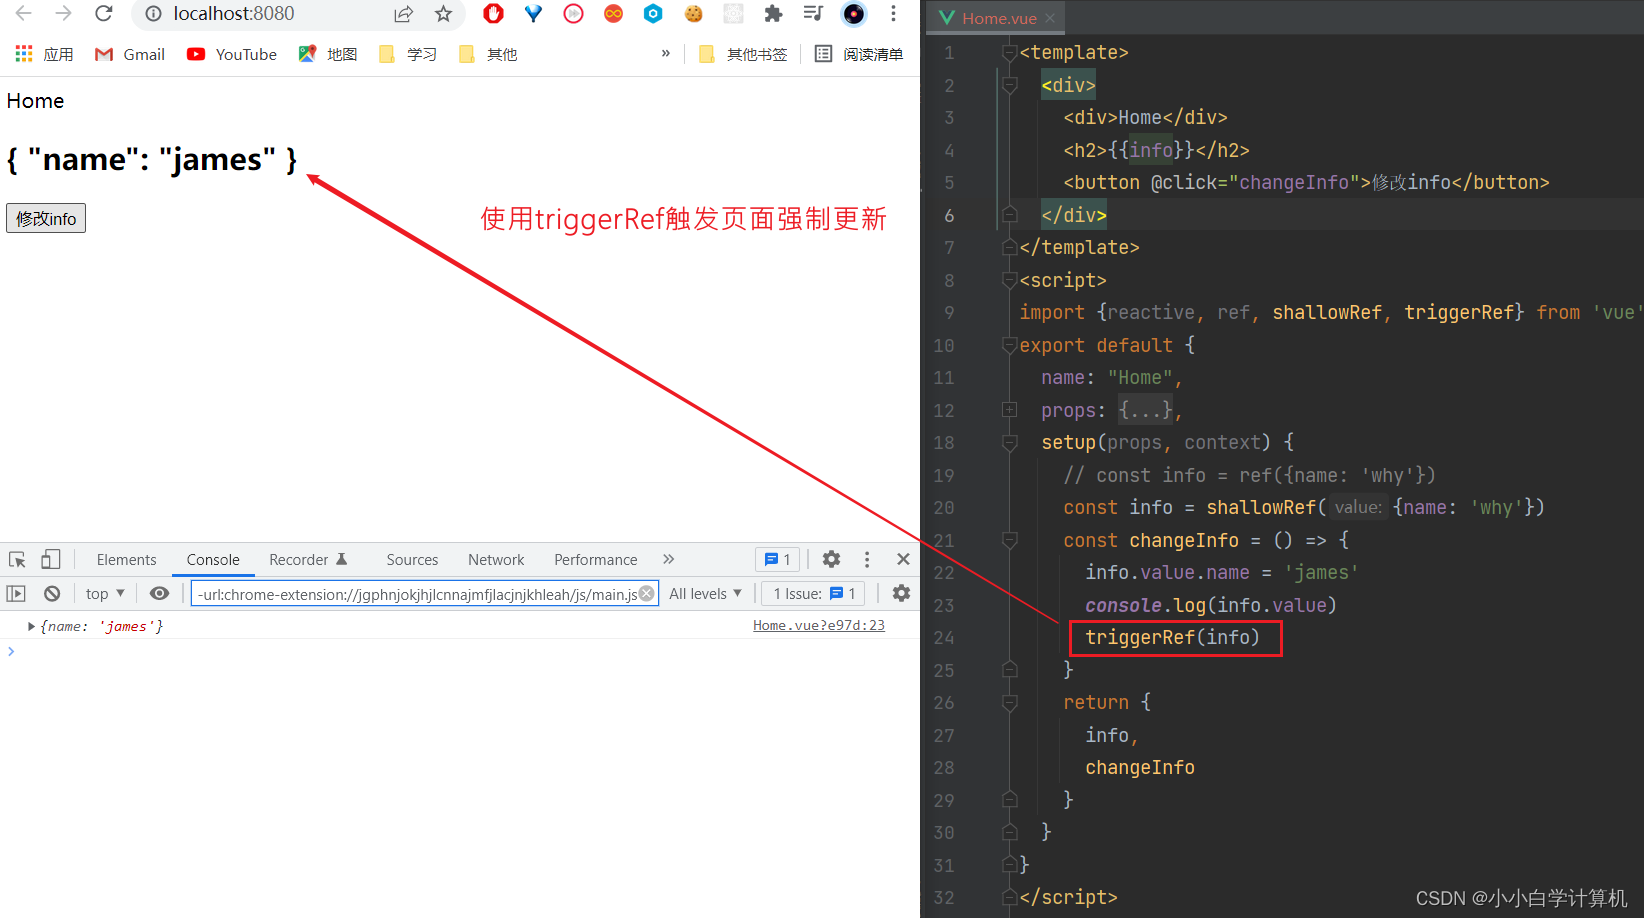The width and height of the screenshot is (1644, 918).
Task: Open the cookie extension icon
Action: 693,14
